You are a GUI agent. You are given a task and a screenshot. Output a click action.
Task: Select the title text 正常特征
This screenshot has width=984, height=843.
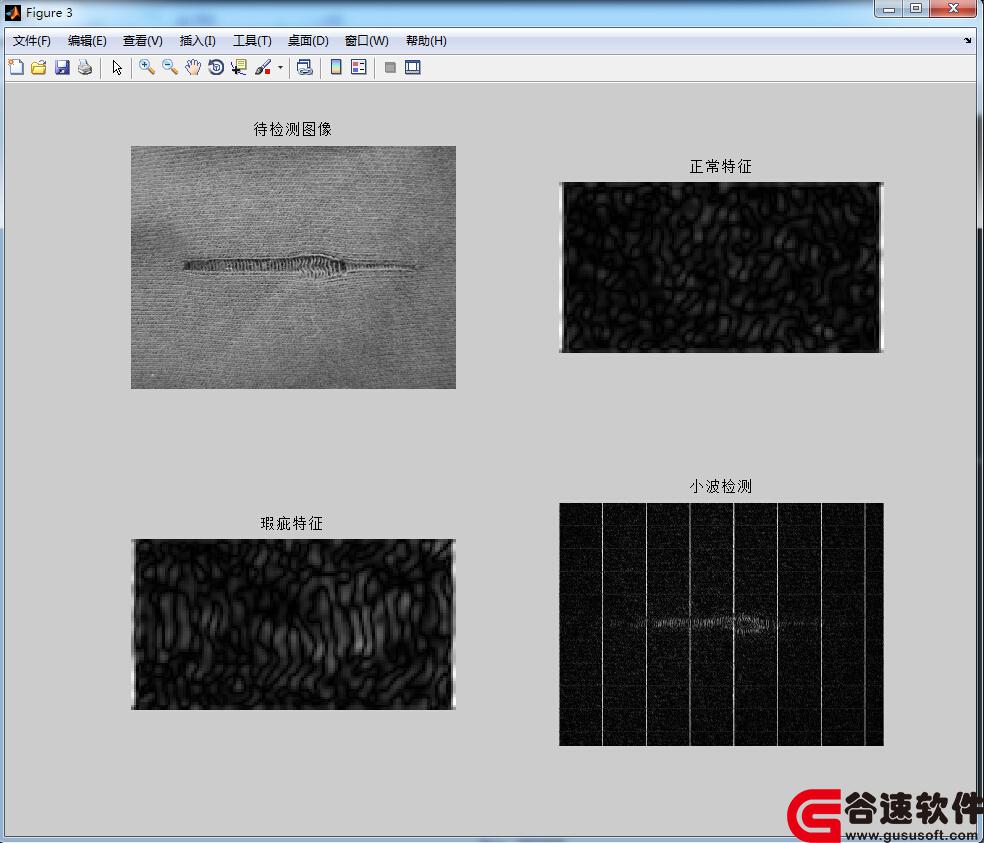click(x=720, y=166)
